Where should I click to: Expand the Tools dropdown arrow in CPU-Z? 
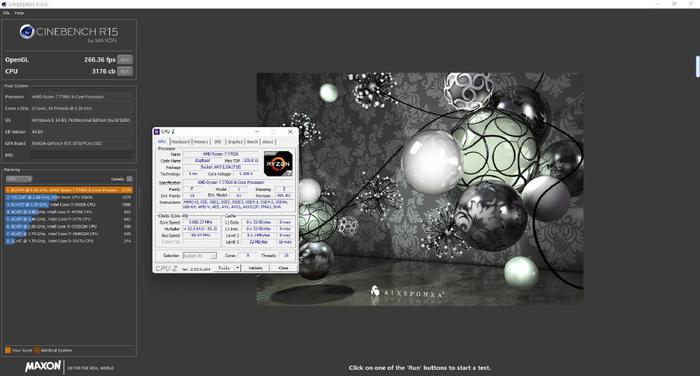[x=238, y=268]
